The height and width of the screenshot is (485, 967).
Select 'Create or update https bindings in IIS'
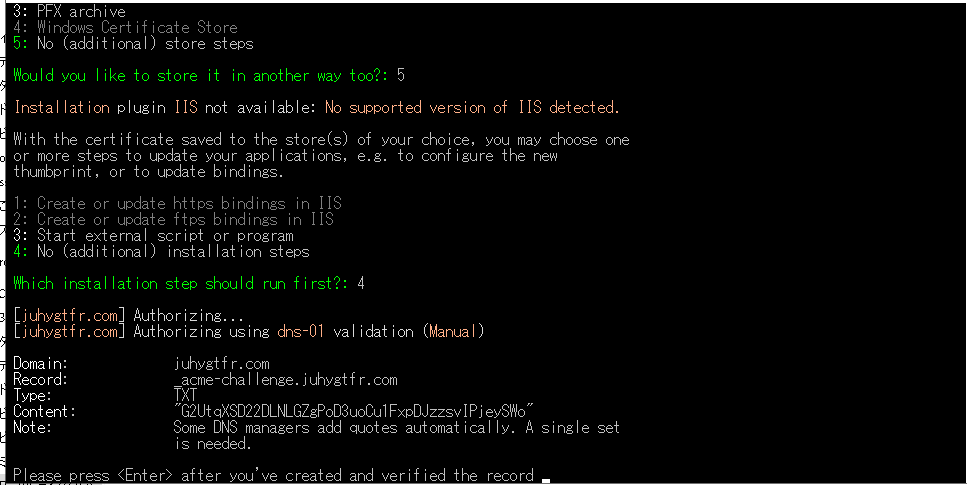(x=189, y=203)
